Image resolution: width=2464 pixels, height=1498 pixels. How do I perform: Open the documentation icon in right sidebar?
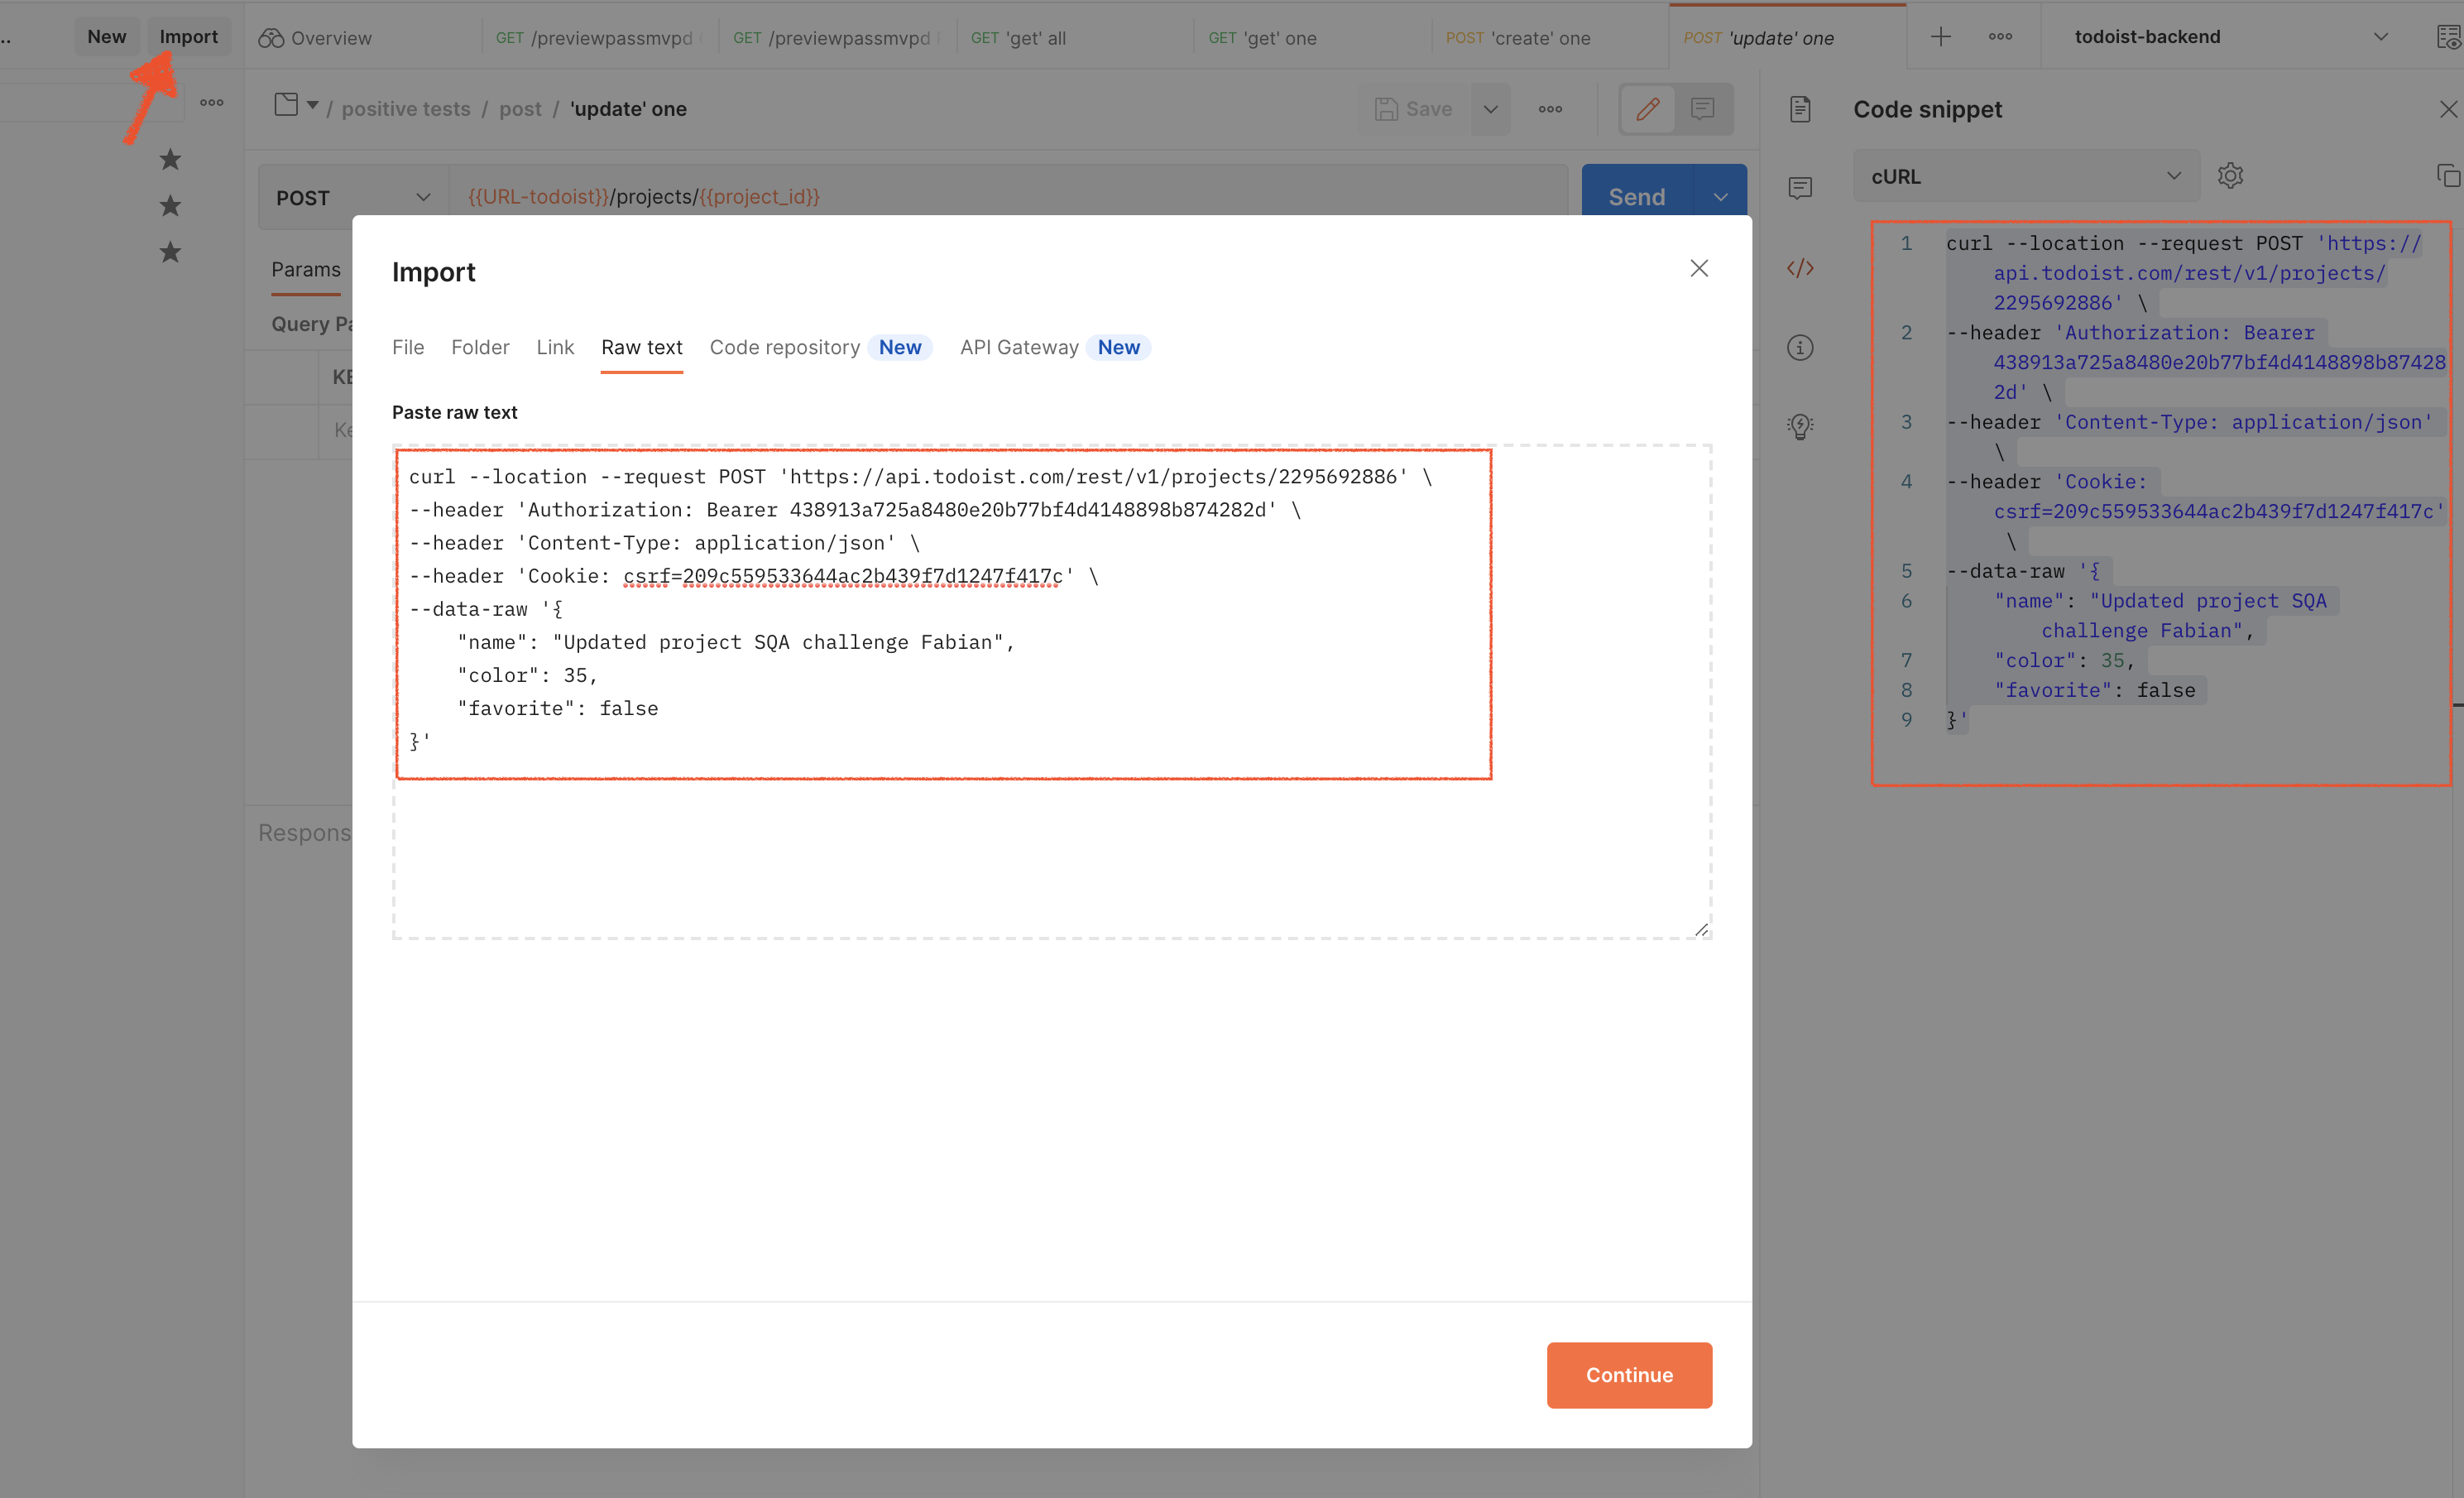tap(1800, 109)
